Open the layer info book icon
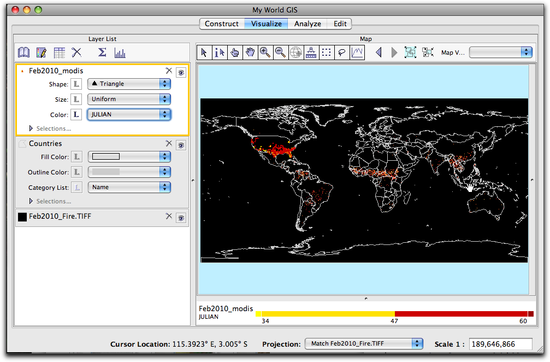 (24, 53)
